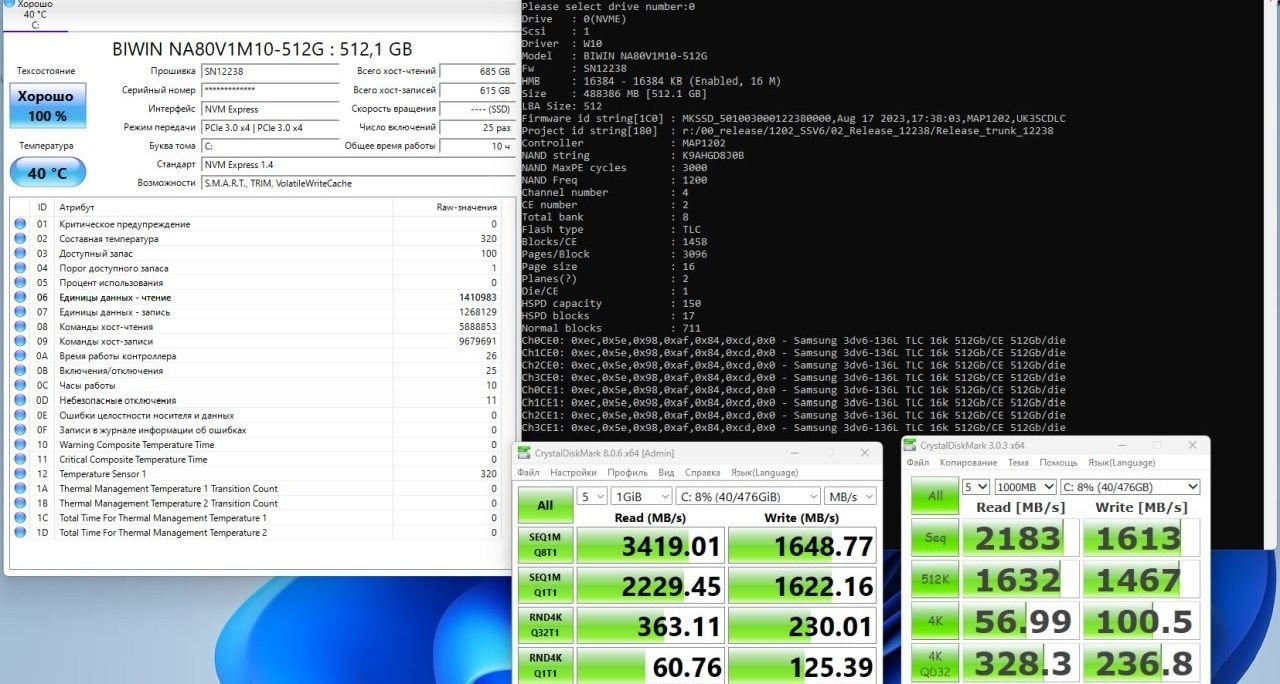Viewport: 1280px width, 684px height.
Task: Click status circle for Команды хост-чтения row
Action: coord(20,327)
